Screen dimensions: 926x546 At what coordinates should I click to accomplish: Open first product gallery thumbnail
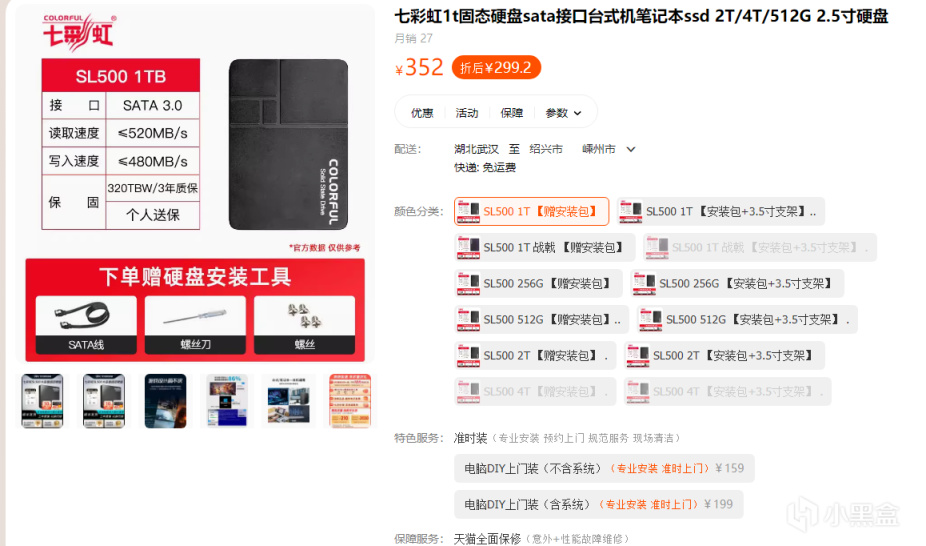click(42, 401)
